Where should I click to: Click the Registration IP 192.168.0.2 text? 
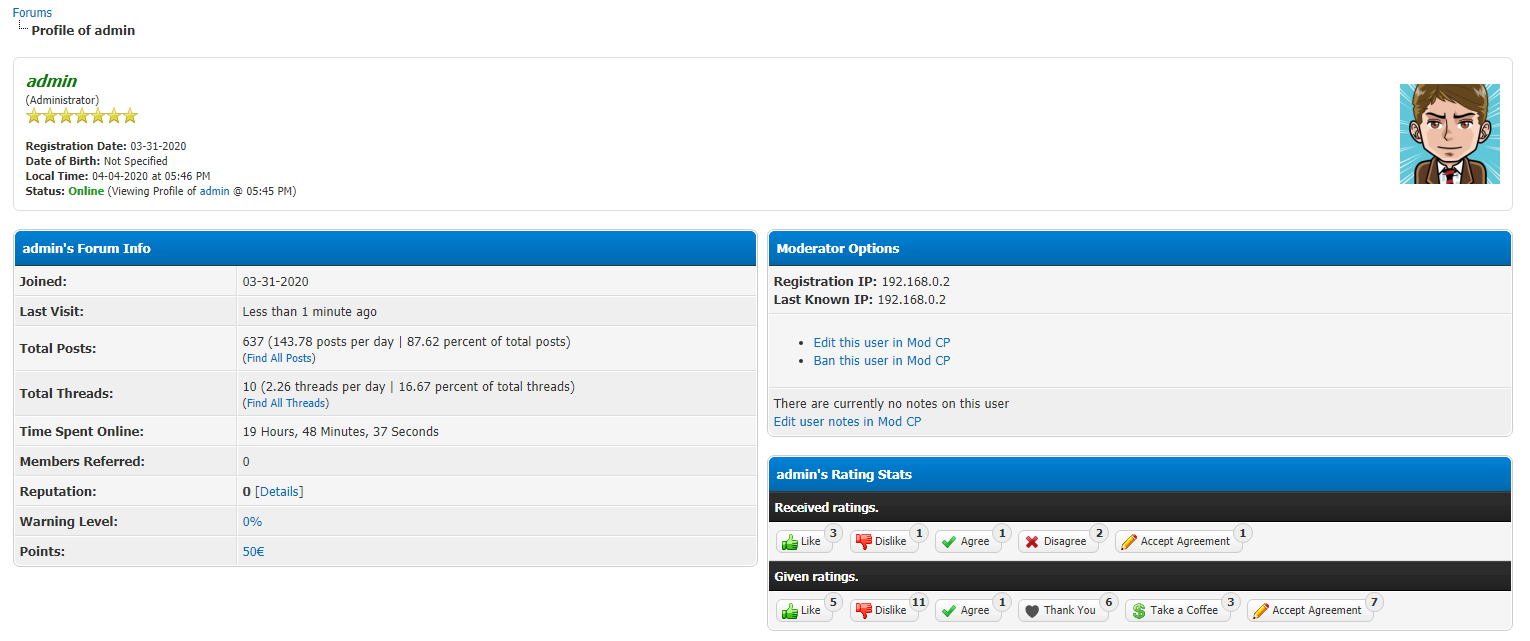coord(860,282)
